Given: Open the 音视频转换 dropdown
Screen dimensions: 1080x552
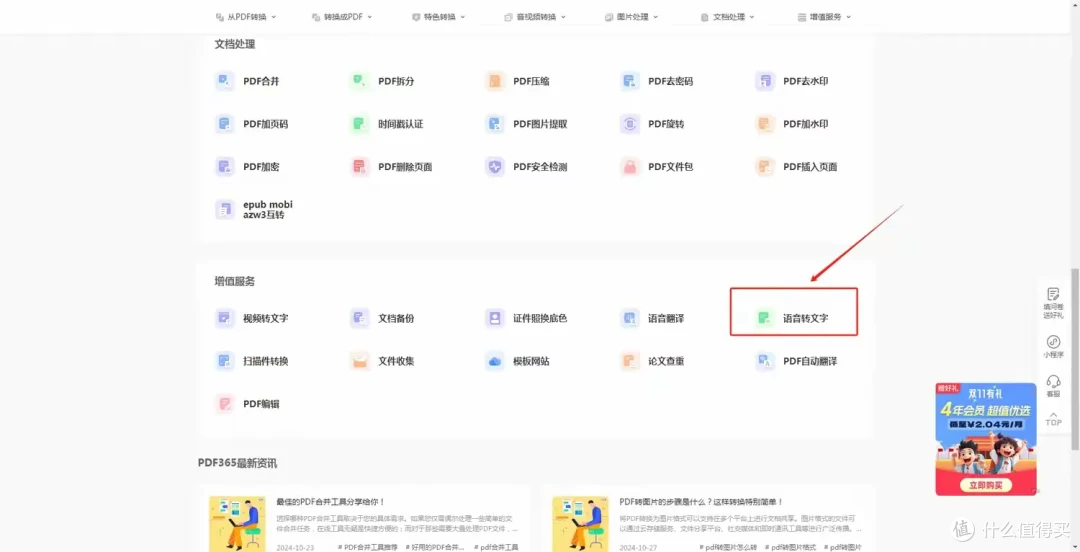Looking at the screenshot, I should pos(534,17).
